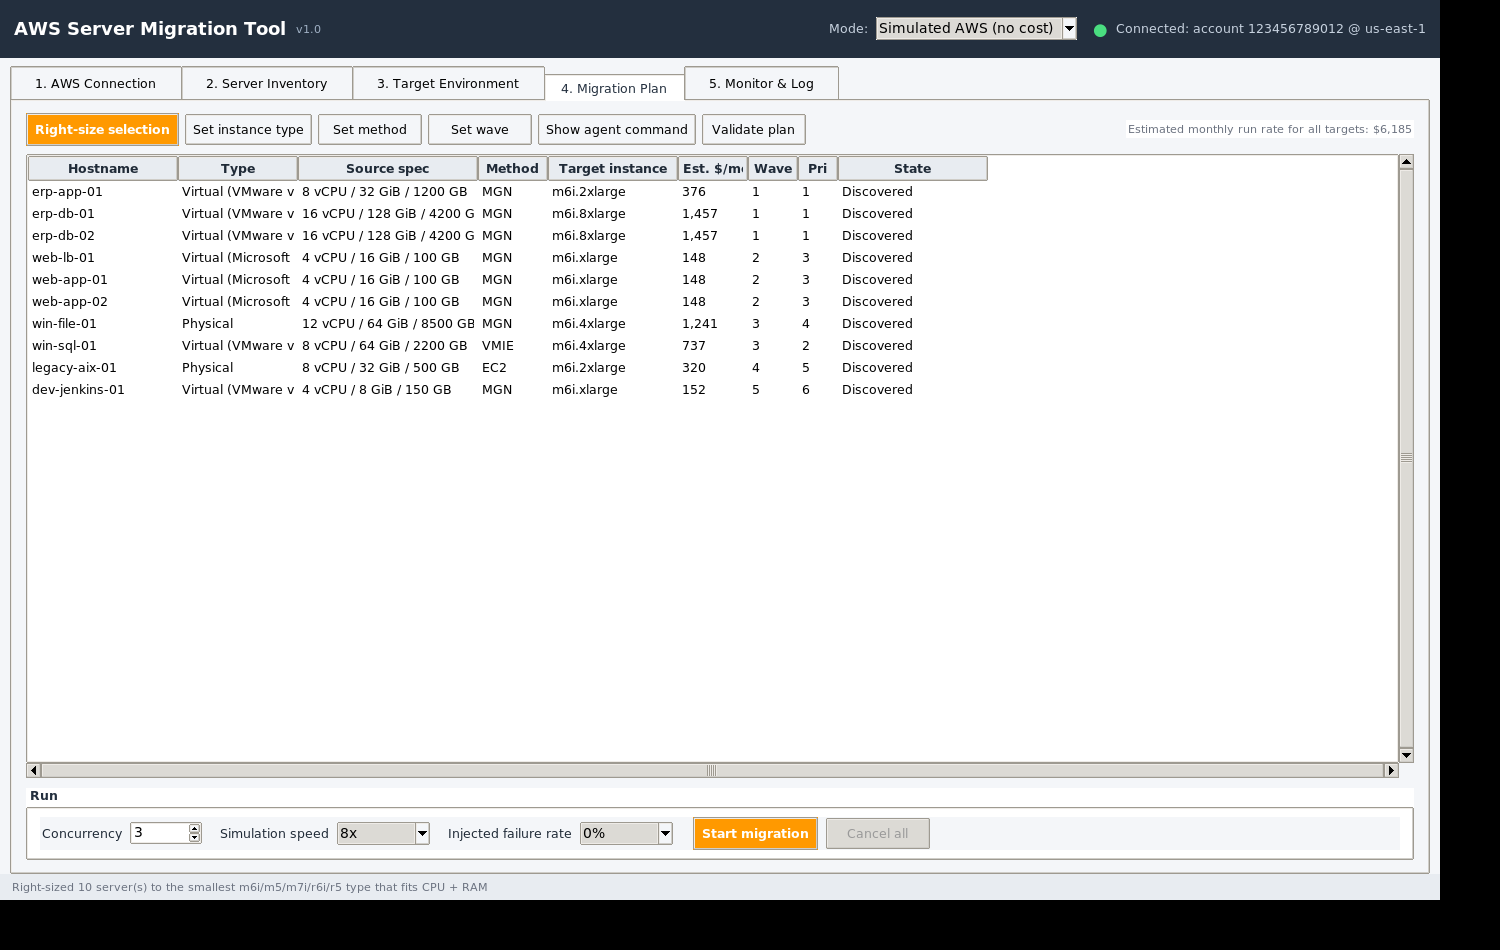Click the horizontal scrollbar right arrow
The width and height of the screenshot is (1500, 950).
click(1391, 770)
